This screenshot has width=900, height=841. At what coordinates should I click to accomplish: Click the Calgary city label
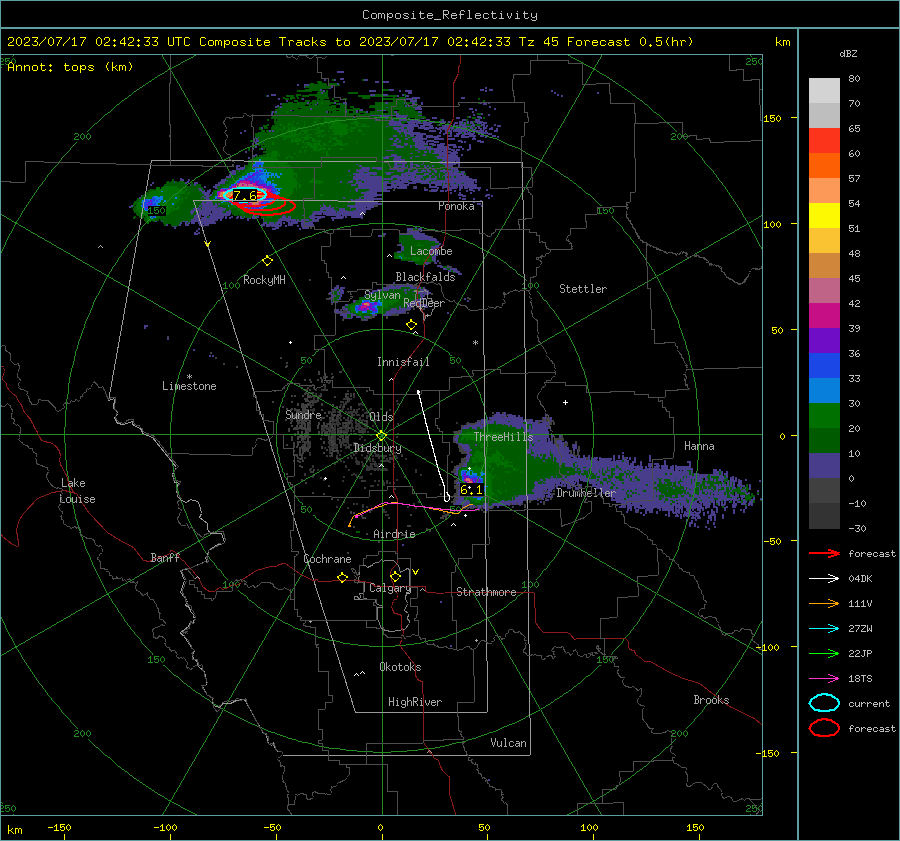pyautogui.click(x=390, y=588)
